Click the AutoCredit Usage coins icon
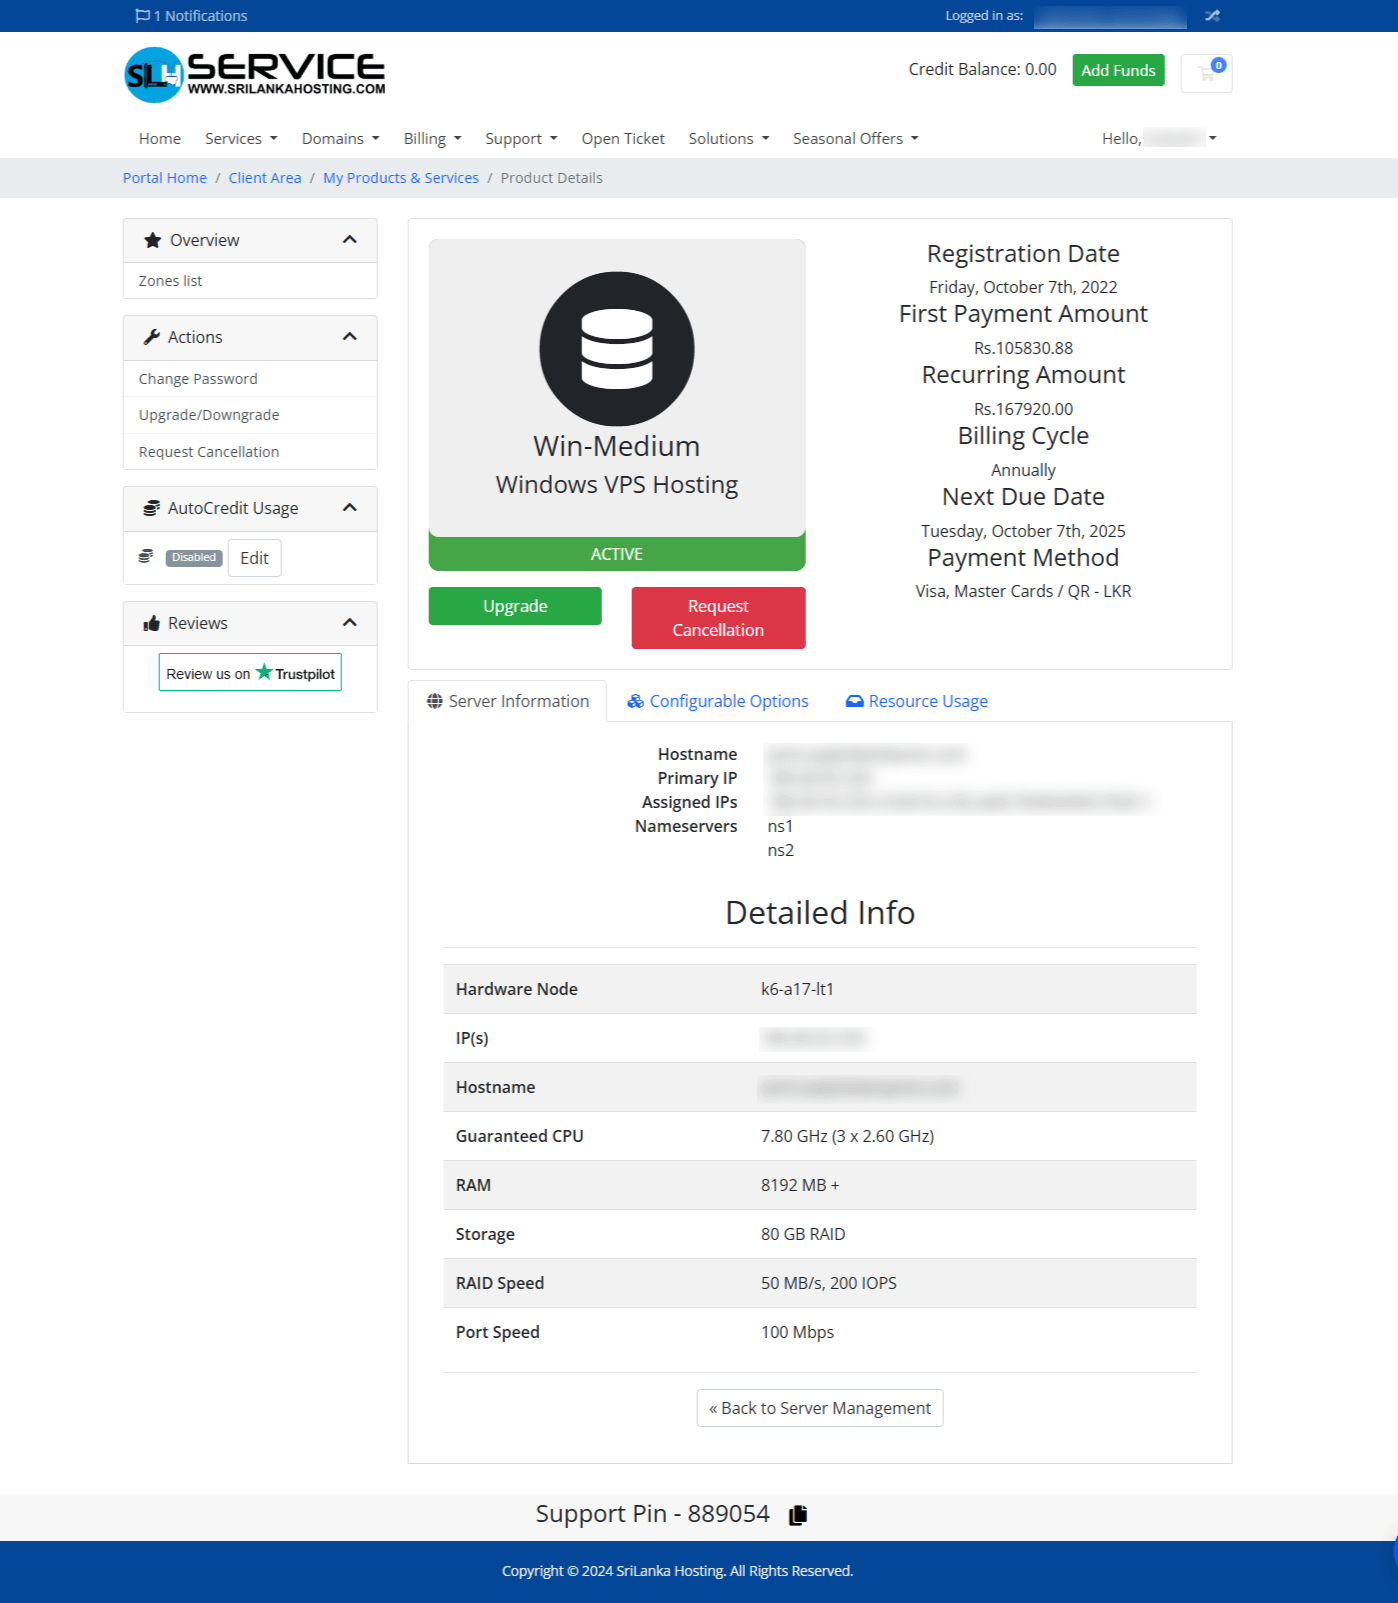 (x=152, y=508)
